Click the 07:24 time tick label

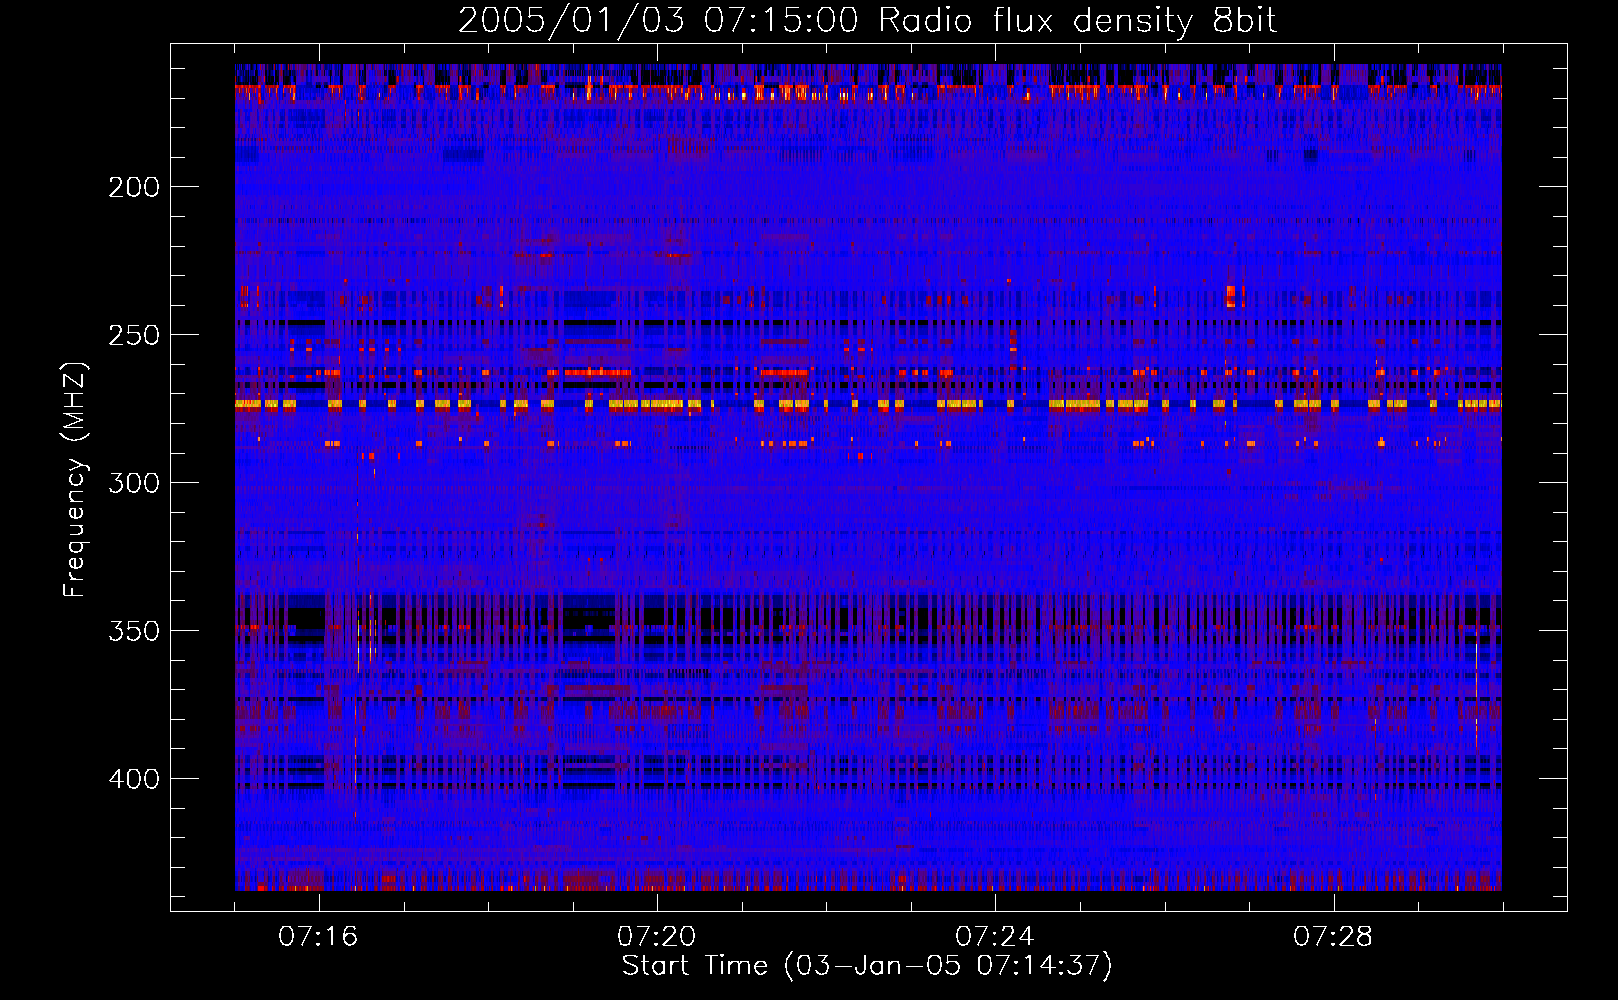(x=994, y=937)
